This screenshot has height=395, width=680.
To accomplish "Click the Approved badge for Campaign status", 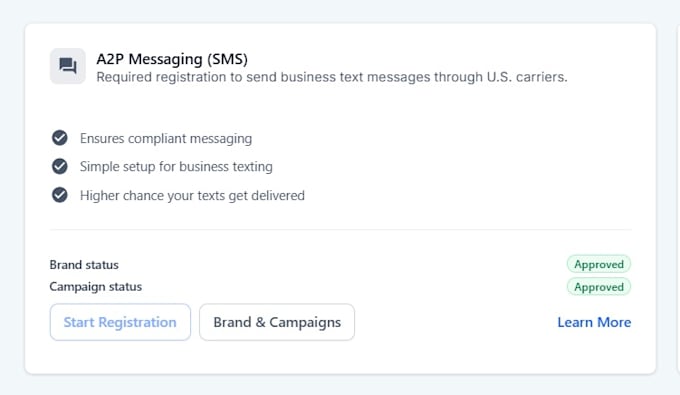I will coord(599,287).
